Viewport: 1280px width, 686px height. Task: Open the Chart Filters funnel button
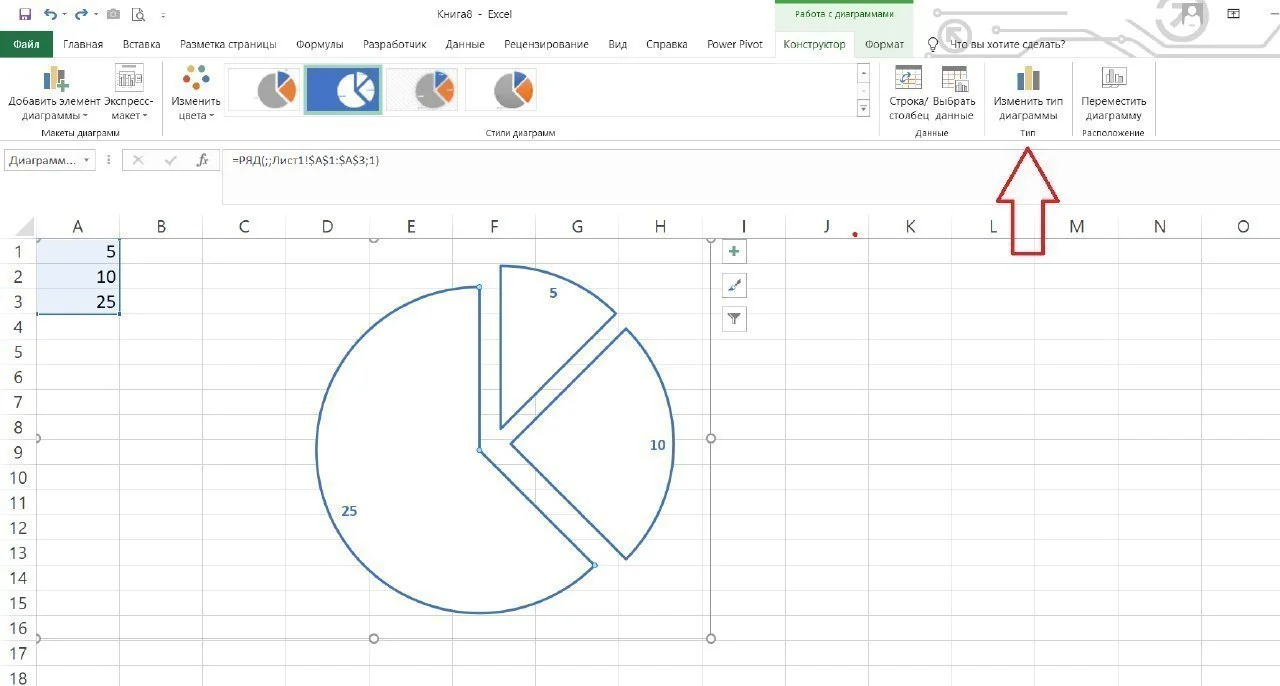[734, 319]
